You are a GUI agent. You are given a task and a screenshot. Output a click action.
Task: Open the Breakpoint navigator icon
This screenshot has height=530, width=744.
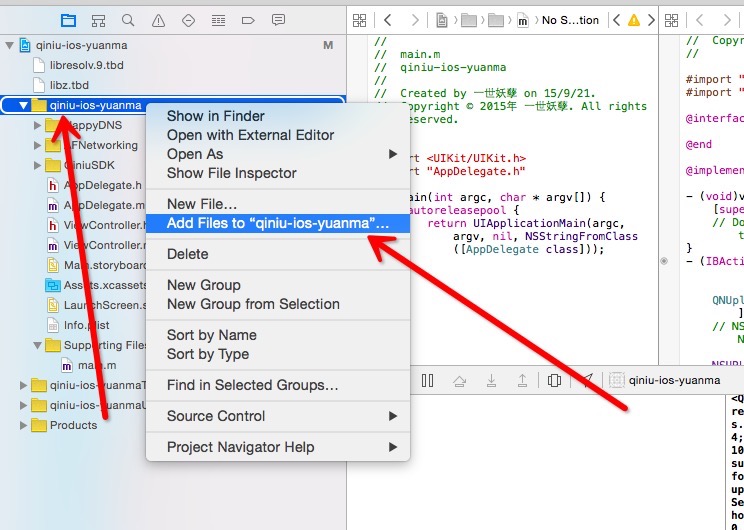click(x=248, y=20)
